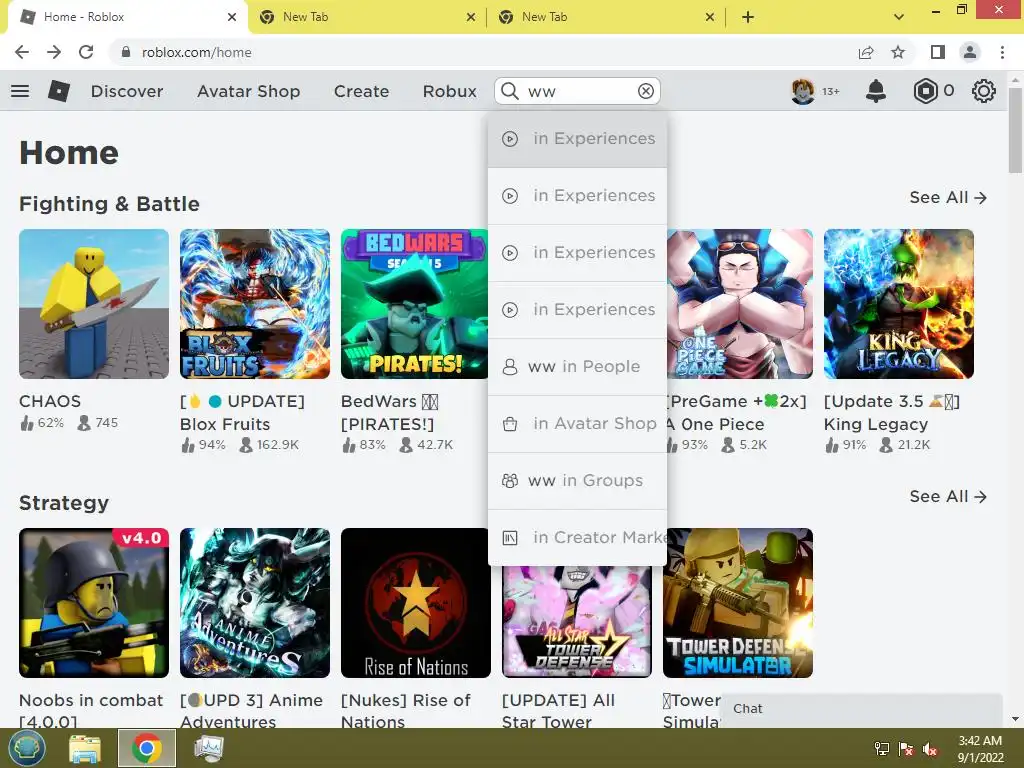The height and width of the screenshot is (768, 1024).
Task: Click the muted volume tray icon
Action: point(930,749)
